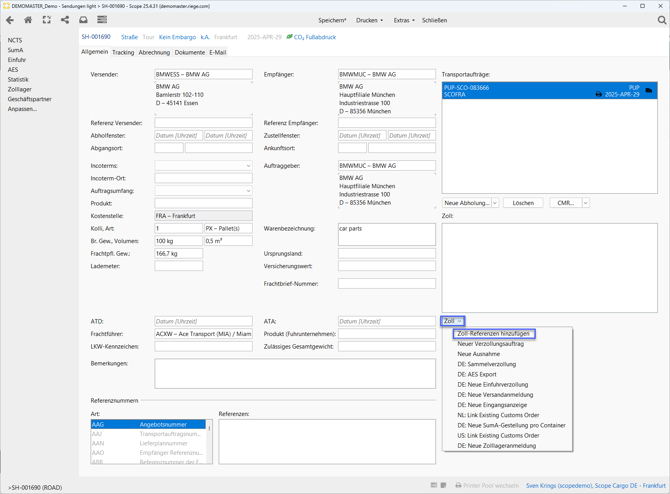Open Einfuhr in the left sidebar
Viewport: 670px width, 494px height.
pos(17,60)
